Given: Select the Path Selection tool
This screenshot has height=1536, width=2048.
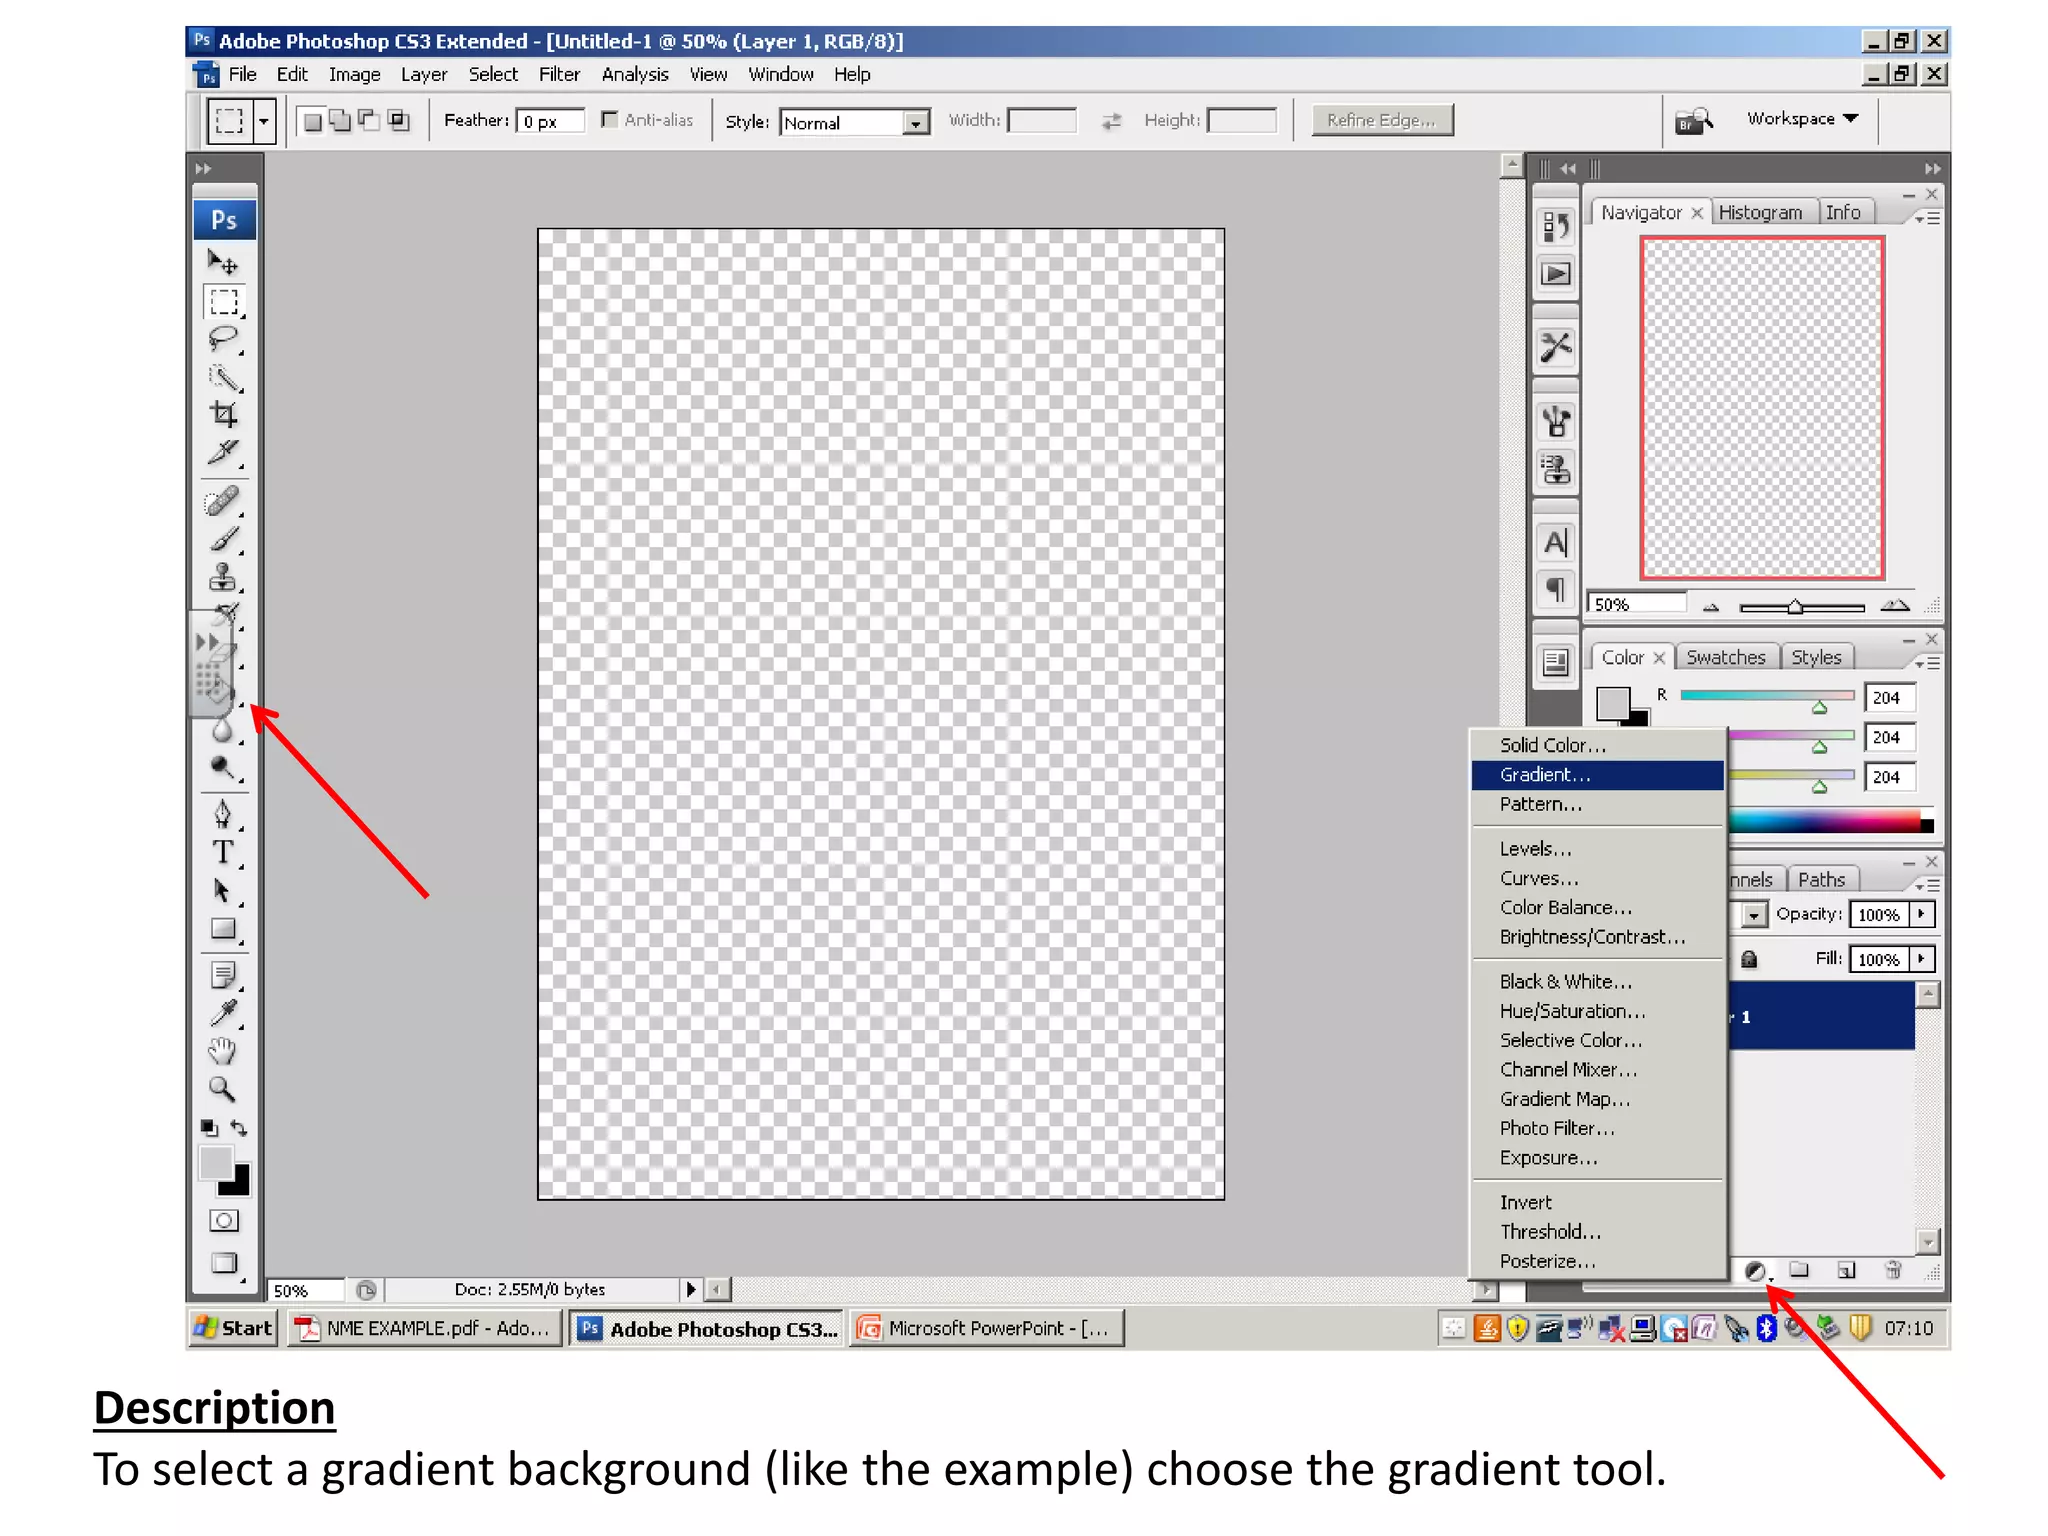Looking at the screenshot, I should [x=223, y=891].
